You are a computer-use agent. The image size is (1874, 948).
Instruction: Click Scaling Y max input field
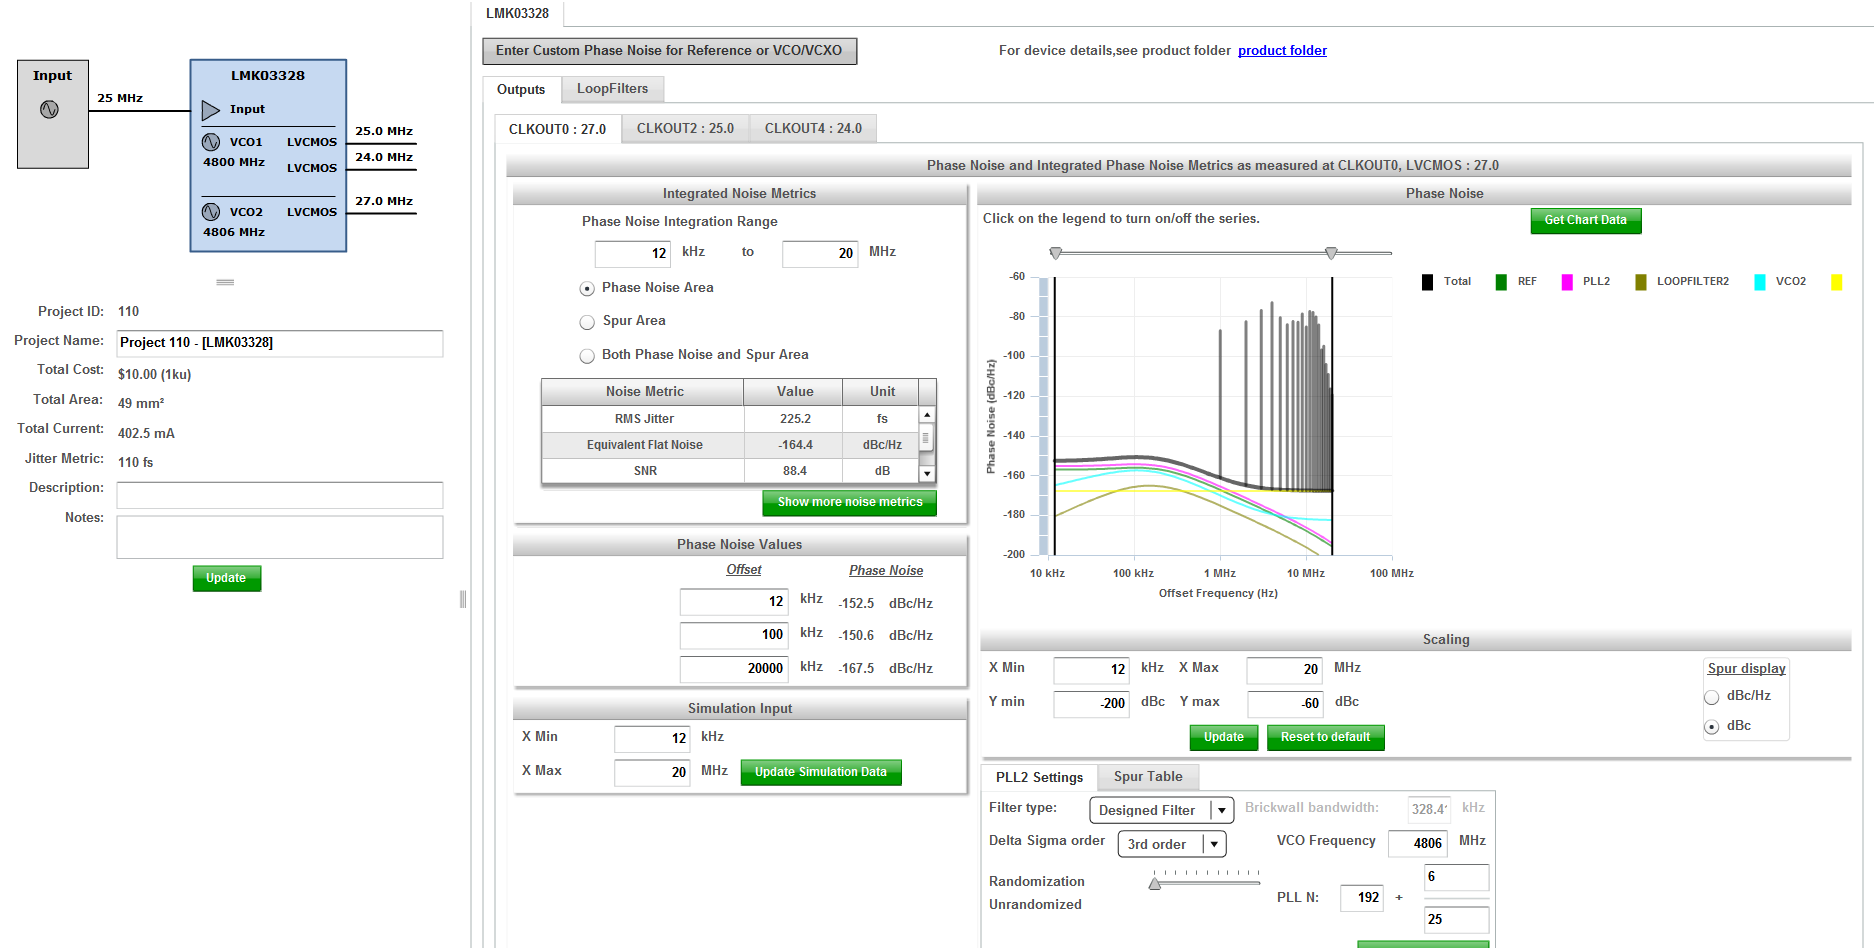(1285, 704)
